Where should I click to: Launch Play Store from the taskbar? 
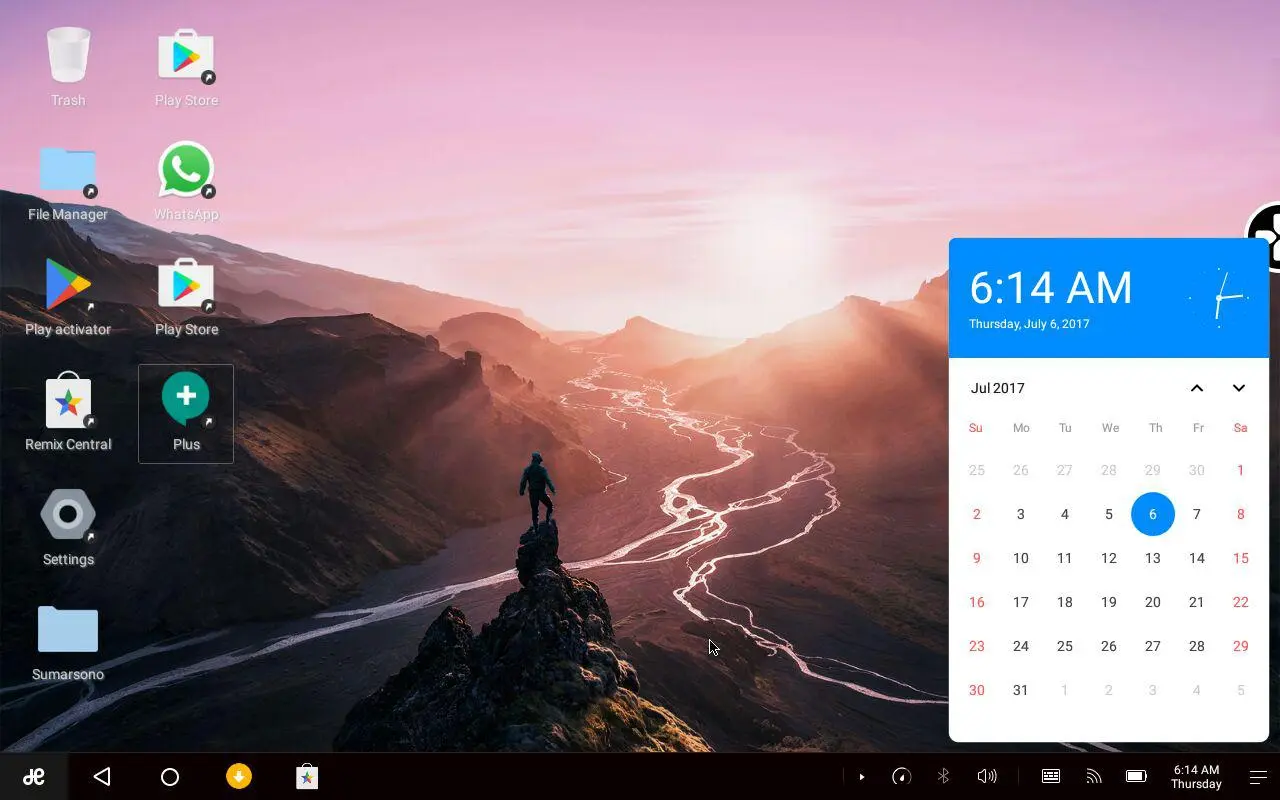[x=307, y=776]
